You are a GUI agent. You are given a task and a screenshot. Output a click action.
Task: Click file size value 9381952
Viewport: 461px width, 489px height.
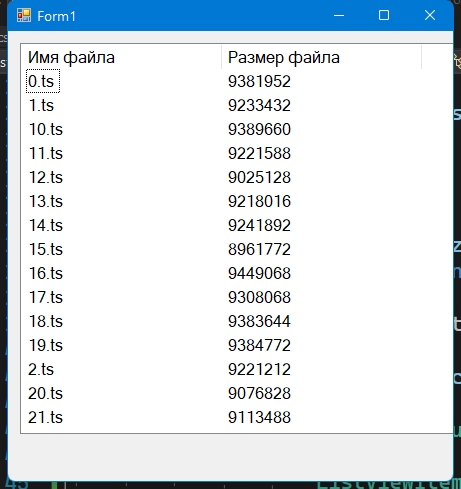259,81
